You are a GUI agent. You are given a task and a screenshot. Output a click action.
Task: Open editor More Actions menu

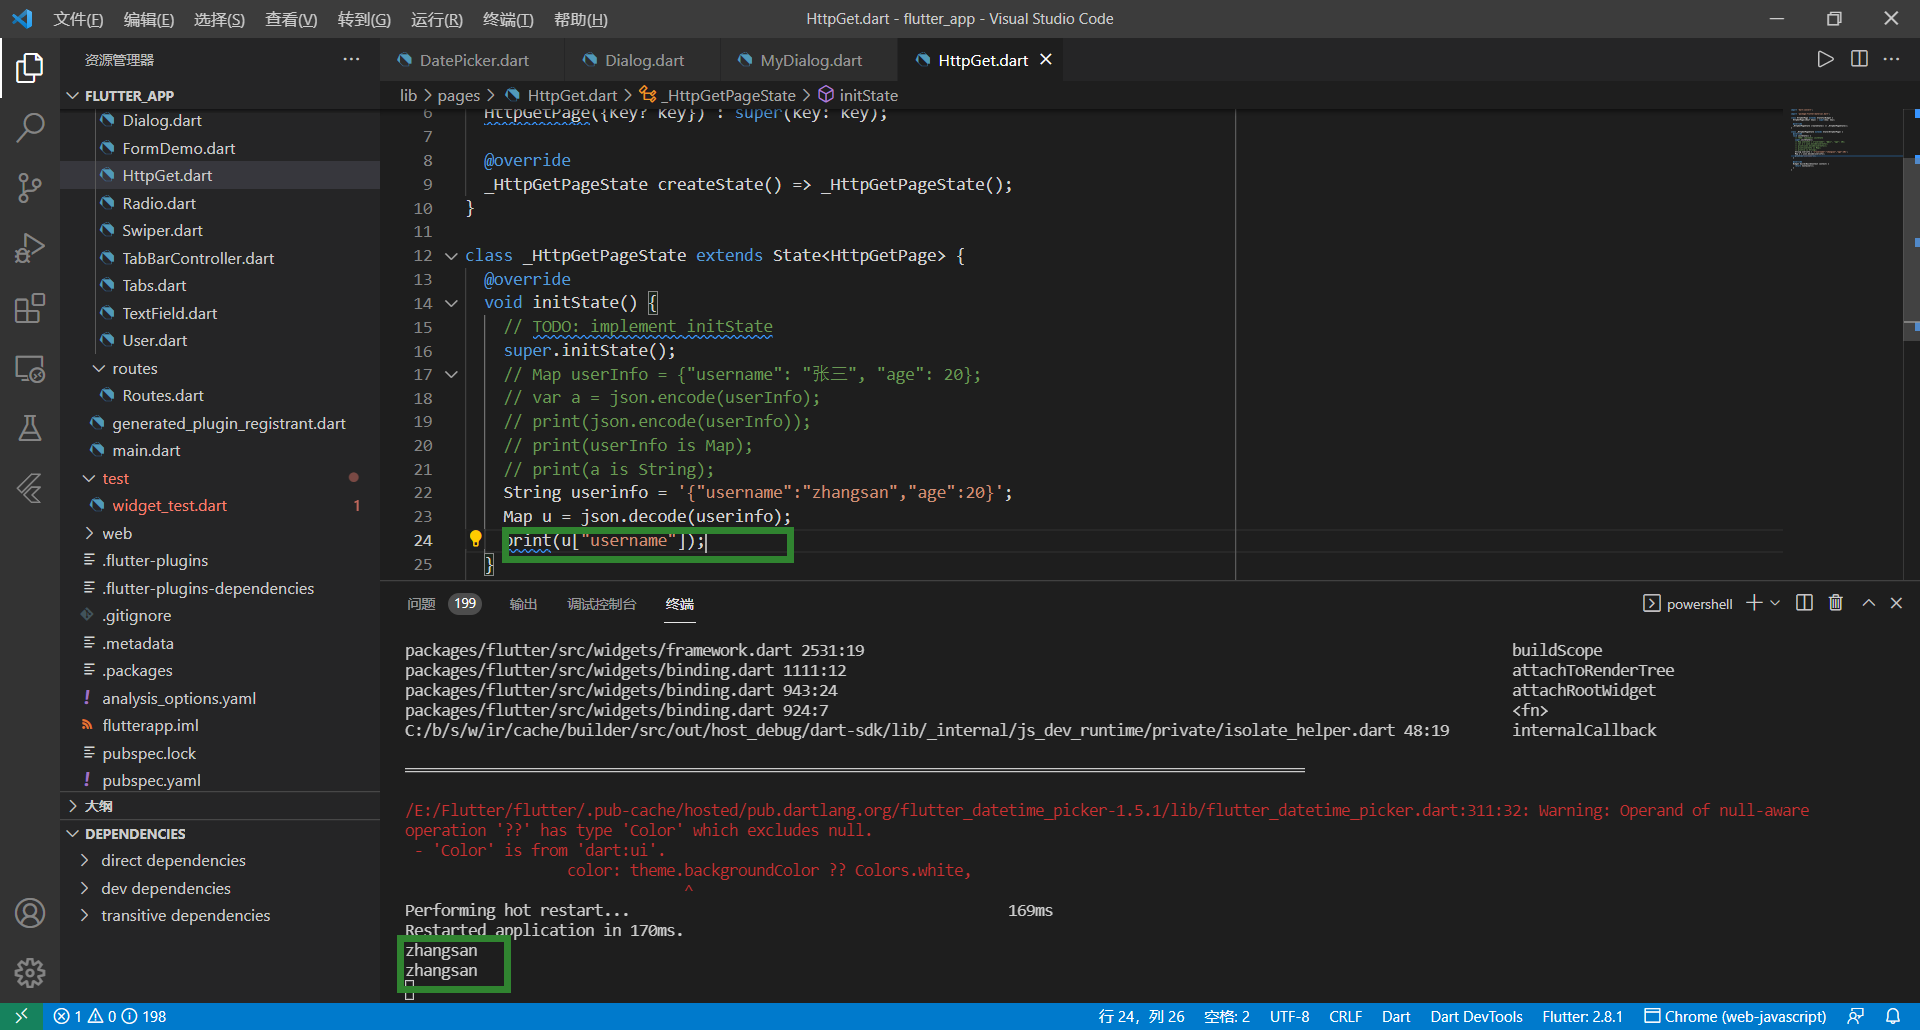point(1891,59)
